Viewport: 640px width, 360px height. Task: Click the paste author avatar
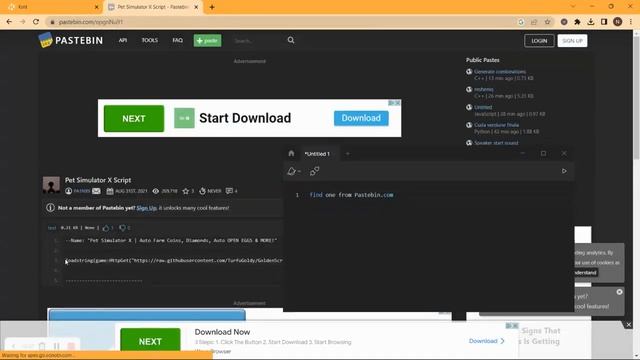click(x=51, y=184)
